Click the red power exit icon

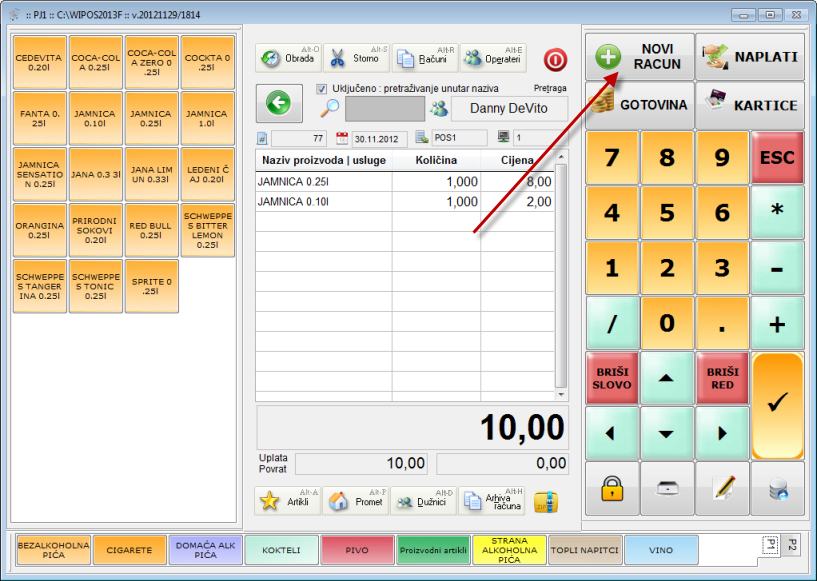[x=554, y=59]
